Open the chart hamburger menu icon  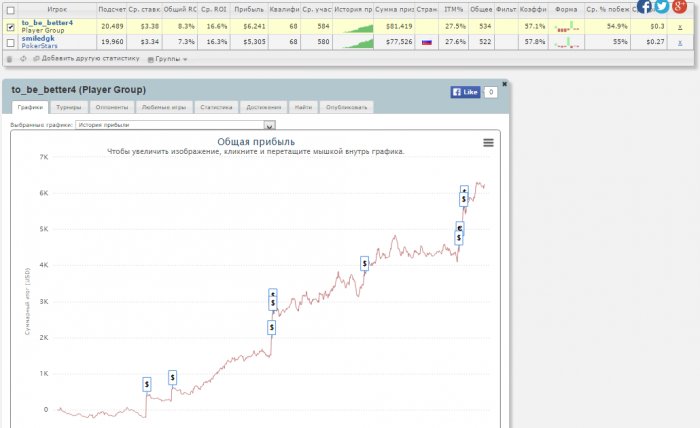point(488,142)
